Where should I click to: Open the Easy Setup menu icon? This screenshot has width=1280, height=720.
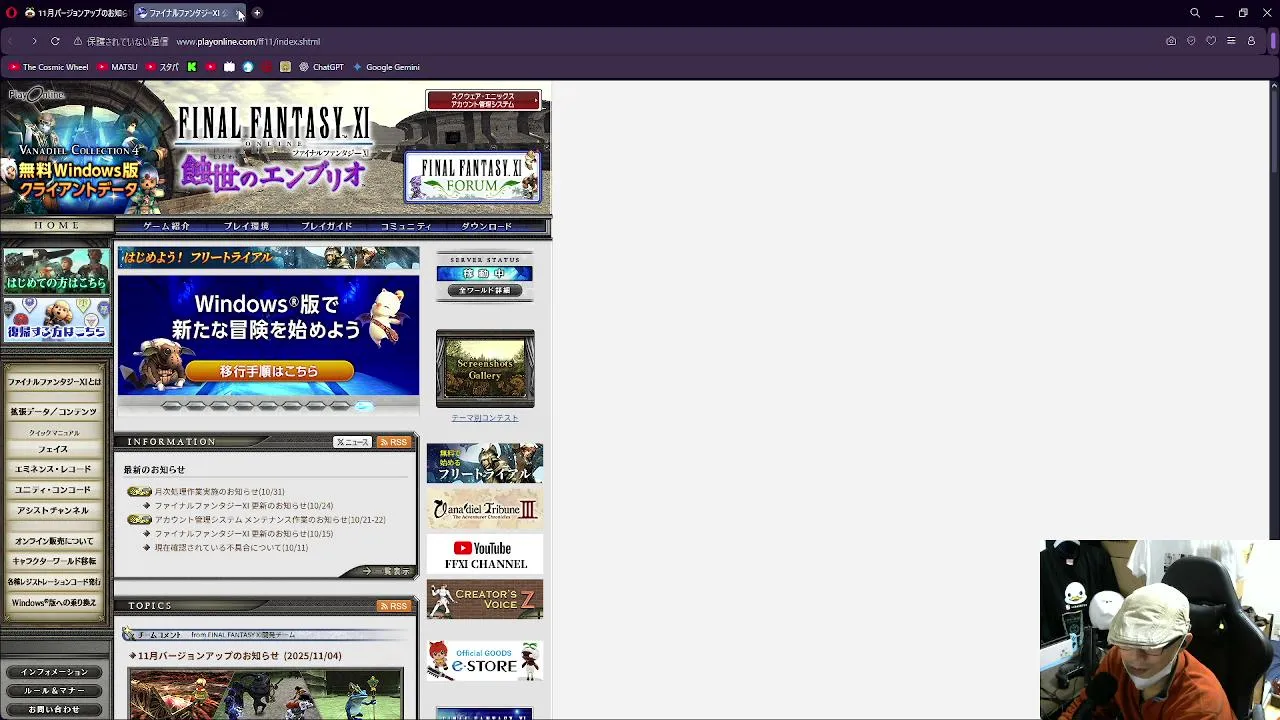1231,41
